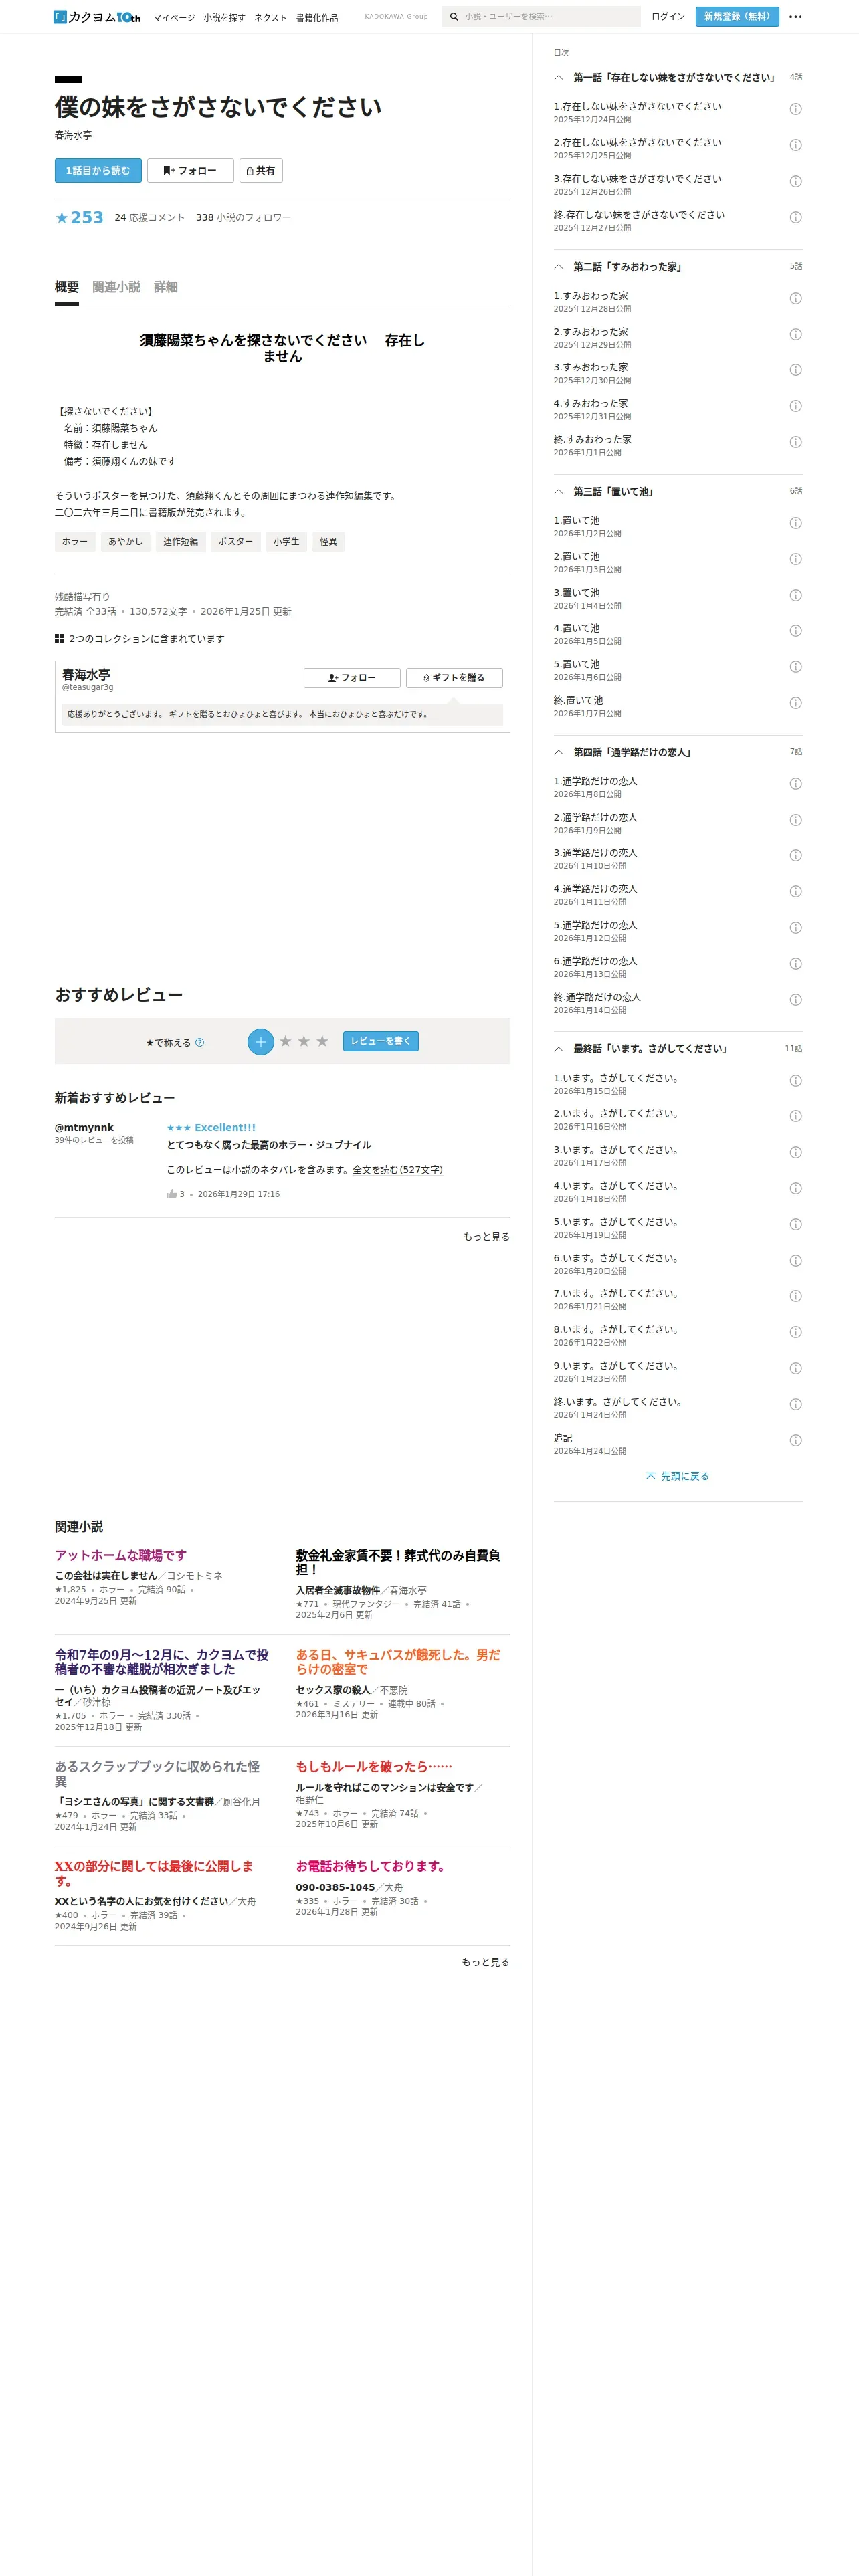Collapse 最終話「います。さがしてください」 section
This screenshot has width=859, height=2576.
(x=559, y=1049)
